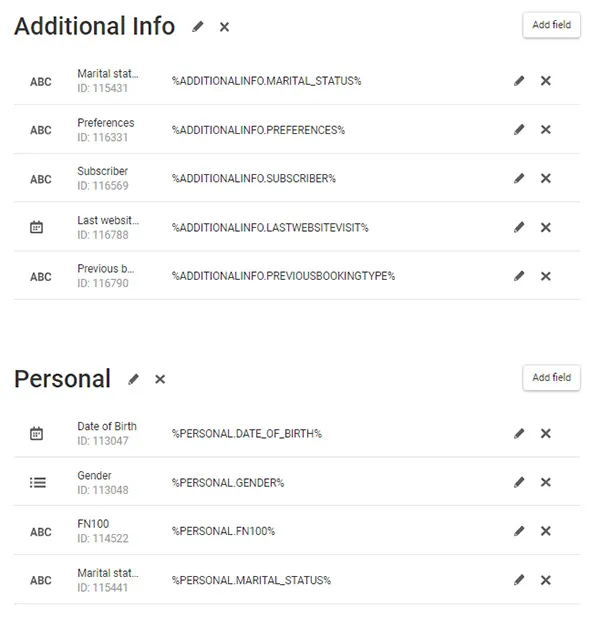This screenshot has width=600, height=638.
Task: Edit the Additional Info section title
Action: pyautogui.click(x=198, y=27)
